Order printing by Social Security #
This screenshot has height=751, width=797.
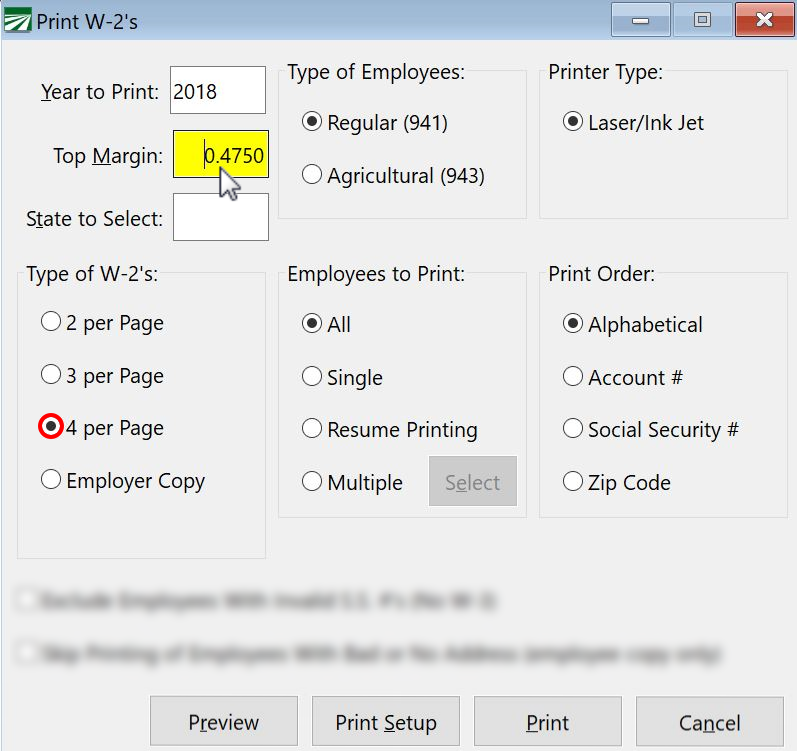(573, 429)
